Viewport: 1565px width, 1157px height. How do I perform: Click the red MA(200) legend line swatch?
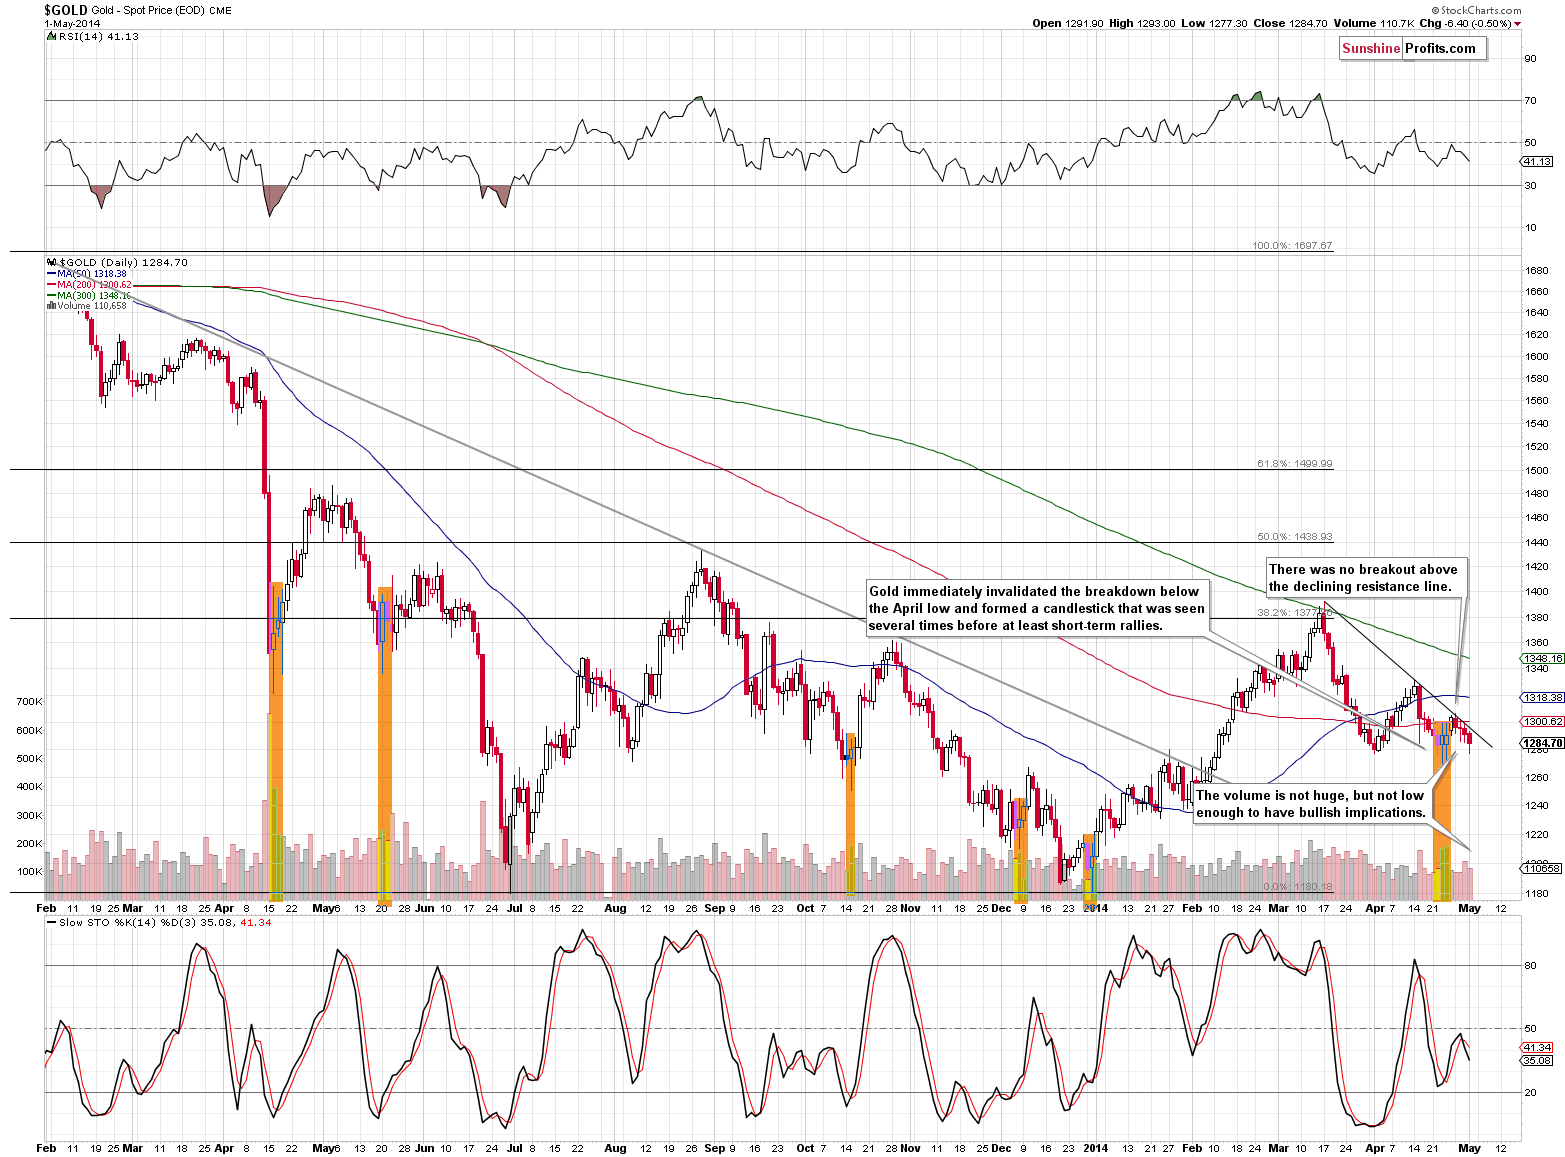point(51,285)
